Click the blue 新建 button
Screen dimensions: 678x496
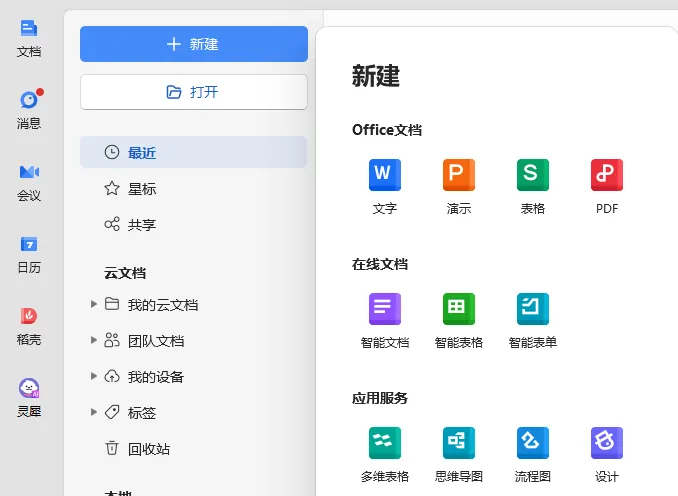coord(194,44)
